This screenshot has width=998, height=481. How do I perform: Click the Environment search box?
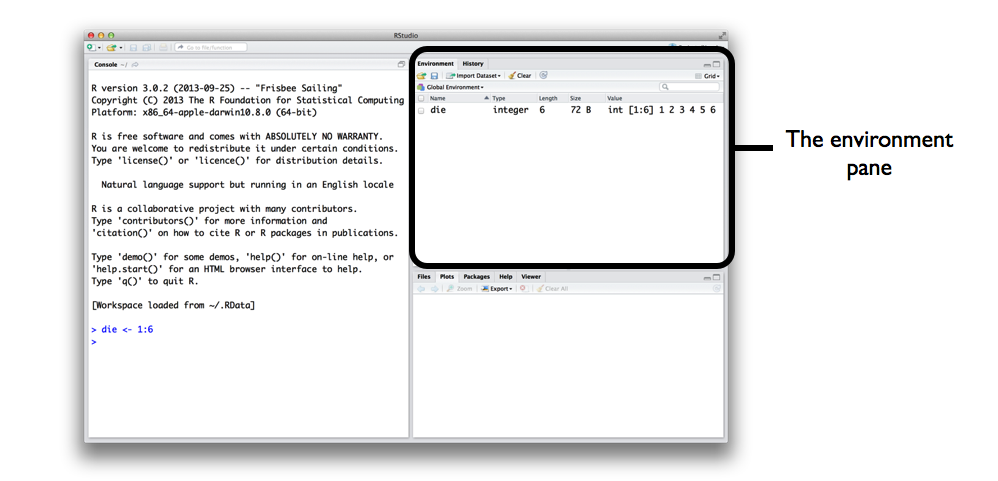tap(689, 87)
